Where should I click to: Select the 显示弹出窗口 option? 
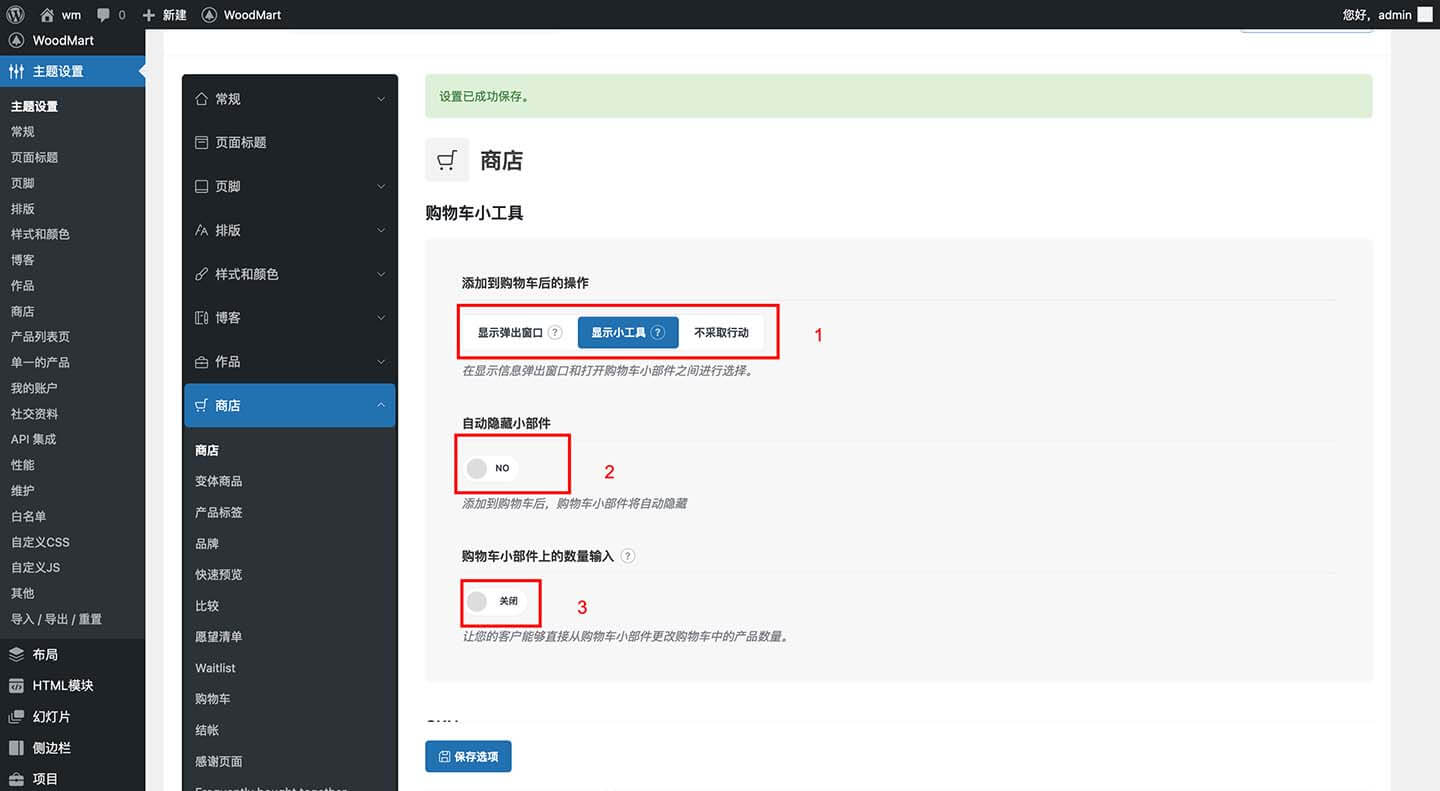click(519, 332)
